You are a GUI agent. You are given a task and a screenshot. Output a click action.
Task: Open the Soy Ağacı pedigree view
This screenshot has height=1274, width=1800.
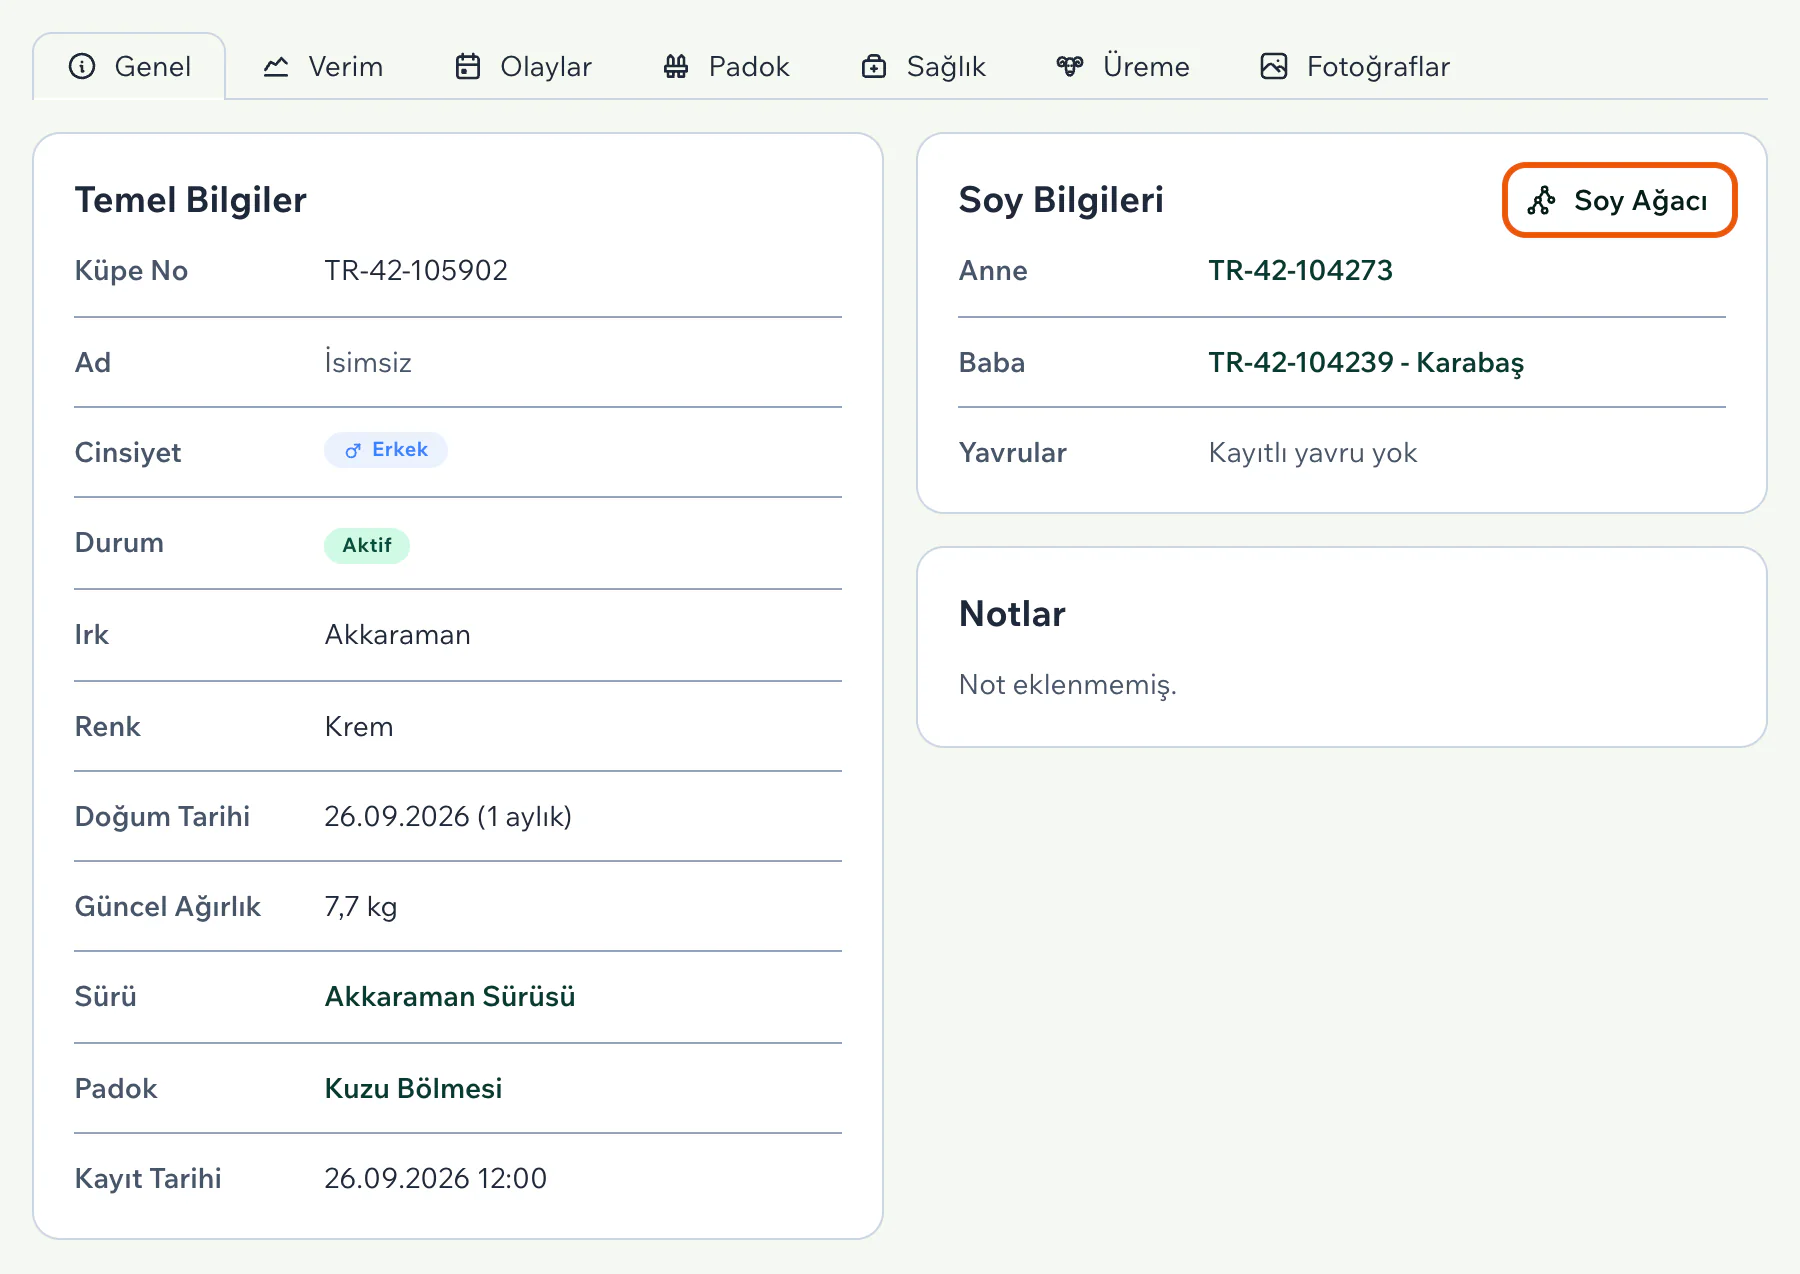pyautogui.click(x=1619, y=201)
